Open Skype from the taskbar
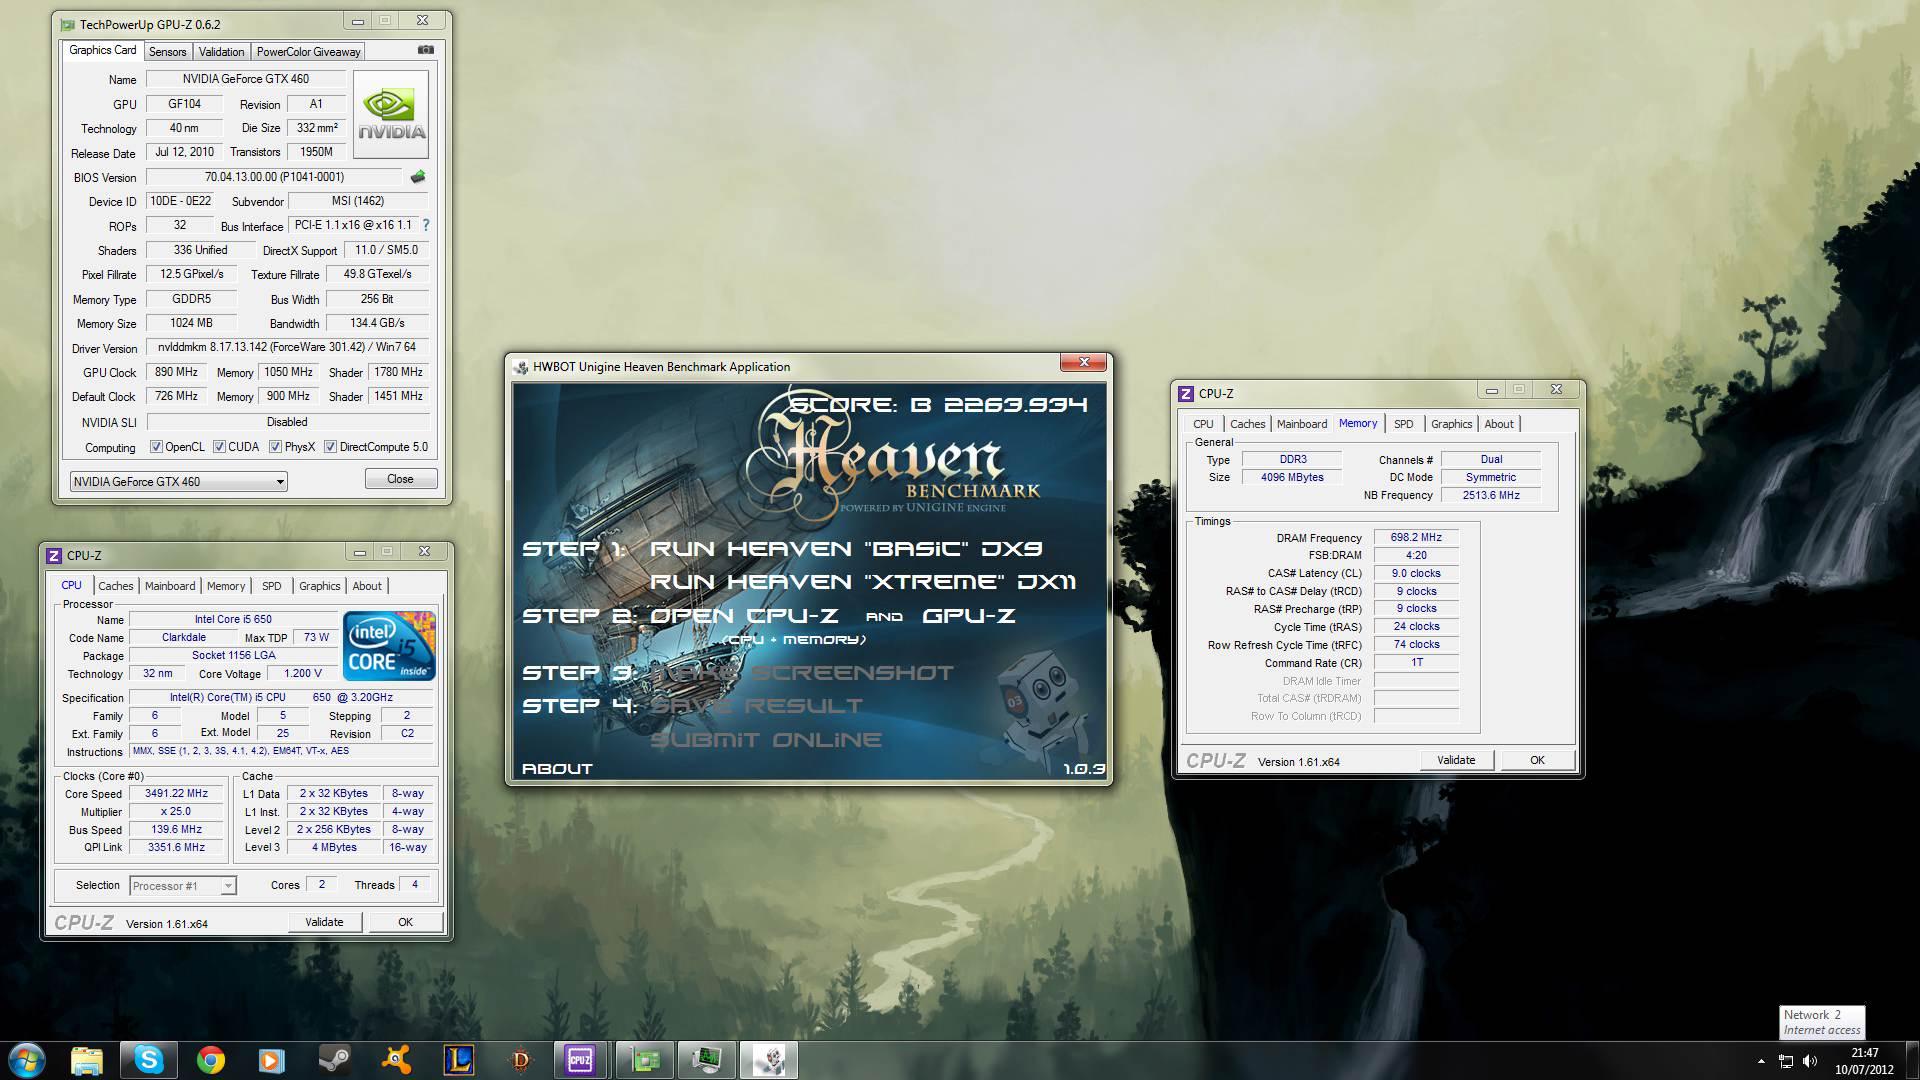 pyautogui.click(x=149, y=1059)
